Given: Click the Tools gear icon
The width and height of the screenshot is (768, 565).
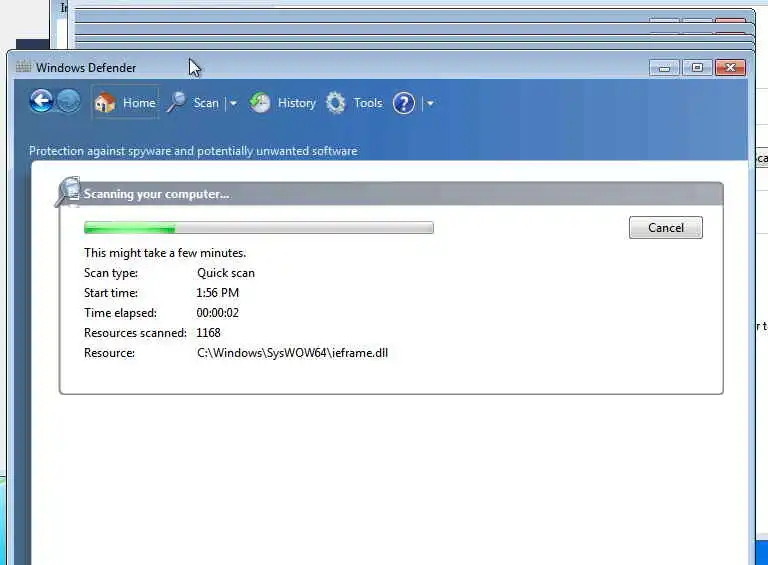Looking at the screenshot, I should click(x=336, y=103).
